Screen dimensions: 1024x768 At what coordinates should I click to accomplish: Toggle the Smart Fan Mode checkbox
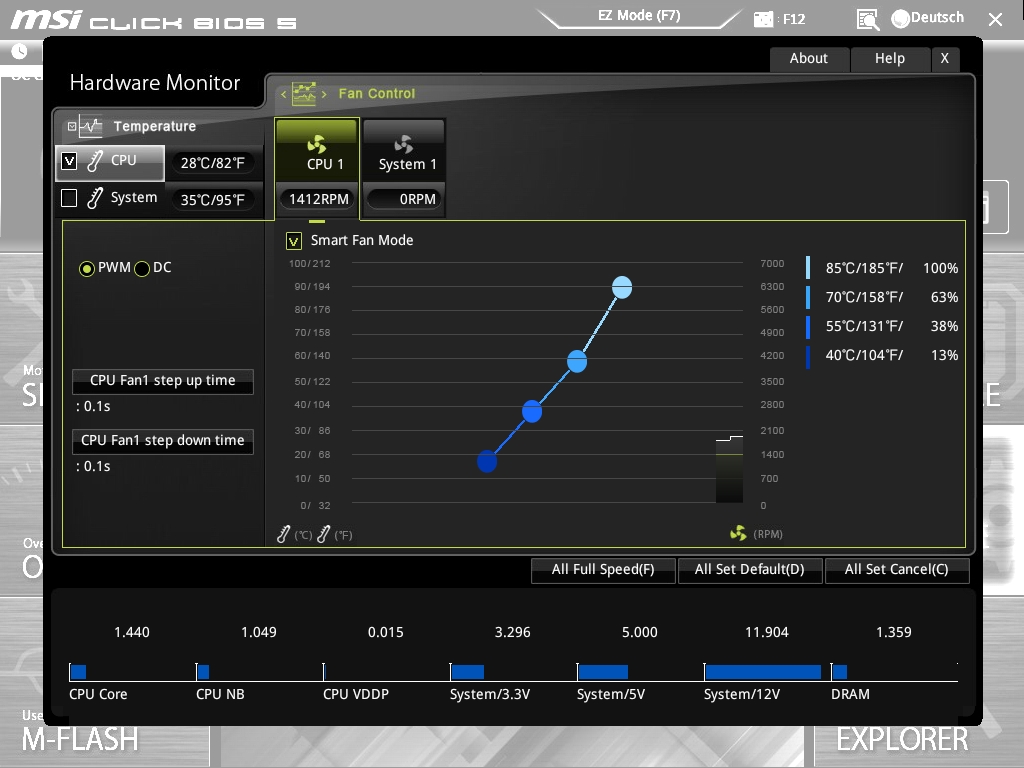pyautogui.click(x=294, y=241)
